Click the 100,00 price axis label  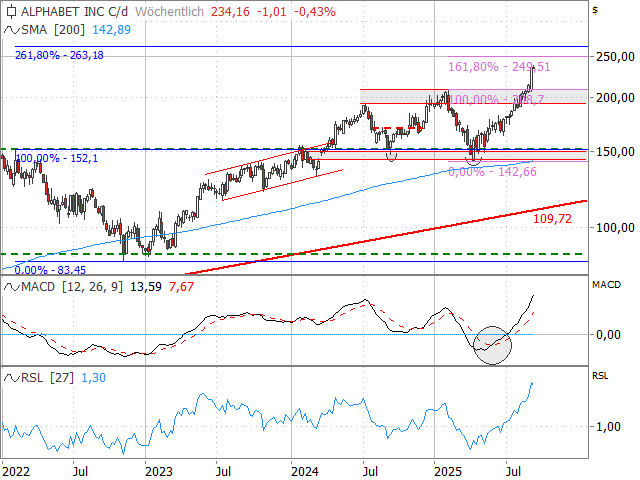pyautogui.click(x=616, y=227)
